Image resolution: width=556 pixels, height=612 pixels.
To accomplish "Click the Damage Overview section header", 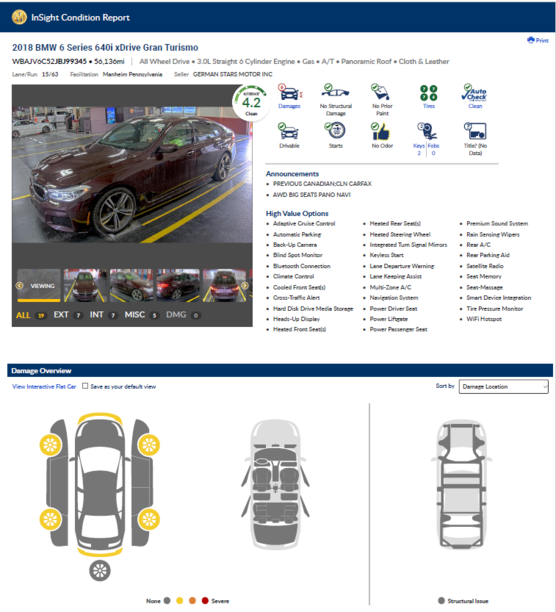I will tap(280, 370).
